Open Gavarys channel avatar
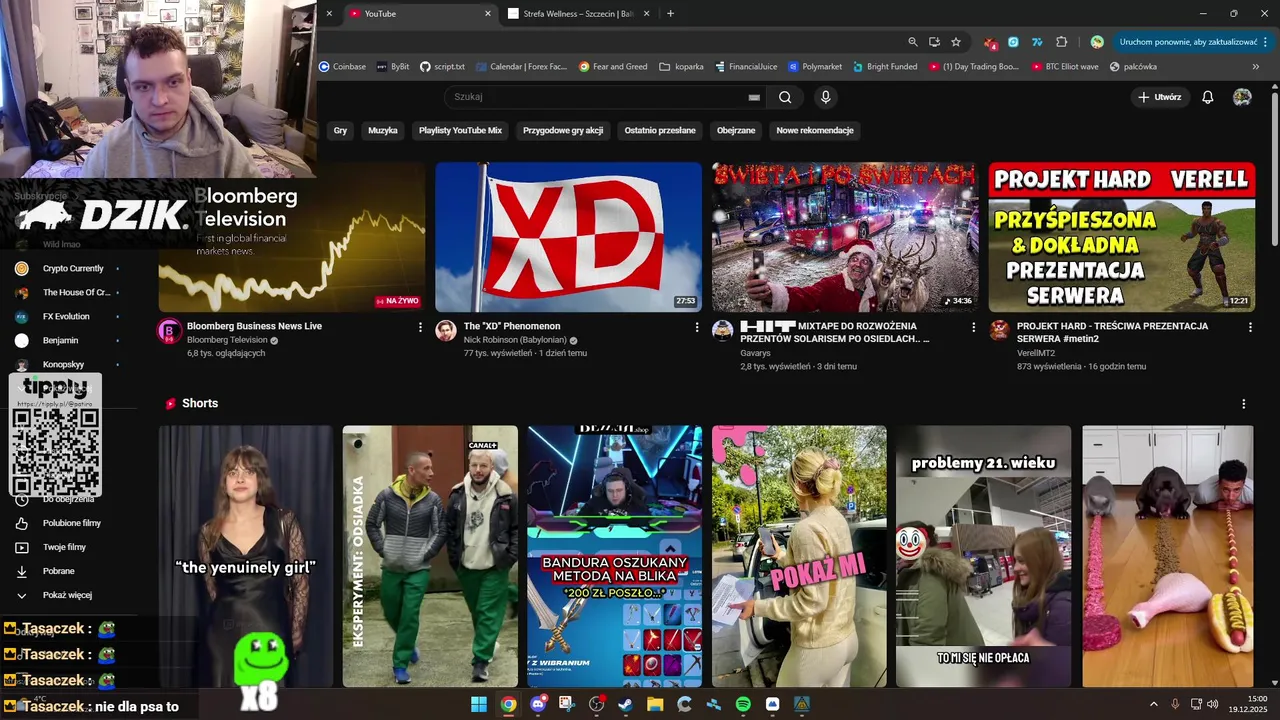 (722, 331)
